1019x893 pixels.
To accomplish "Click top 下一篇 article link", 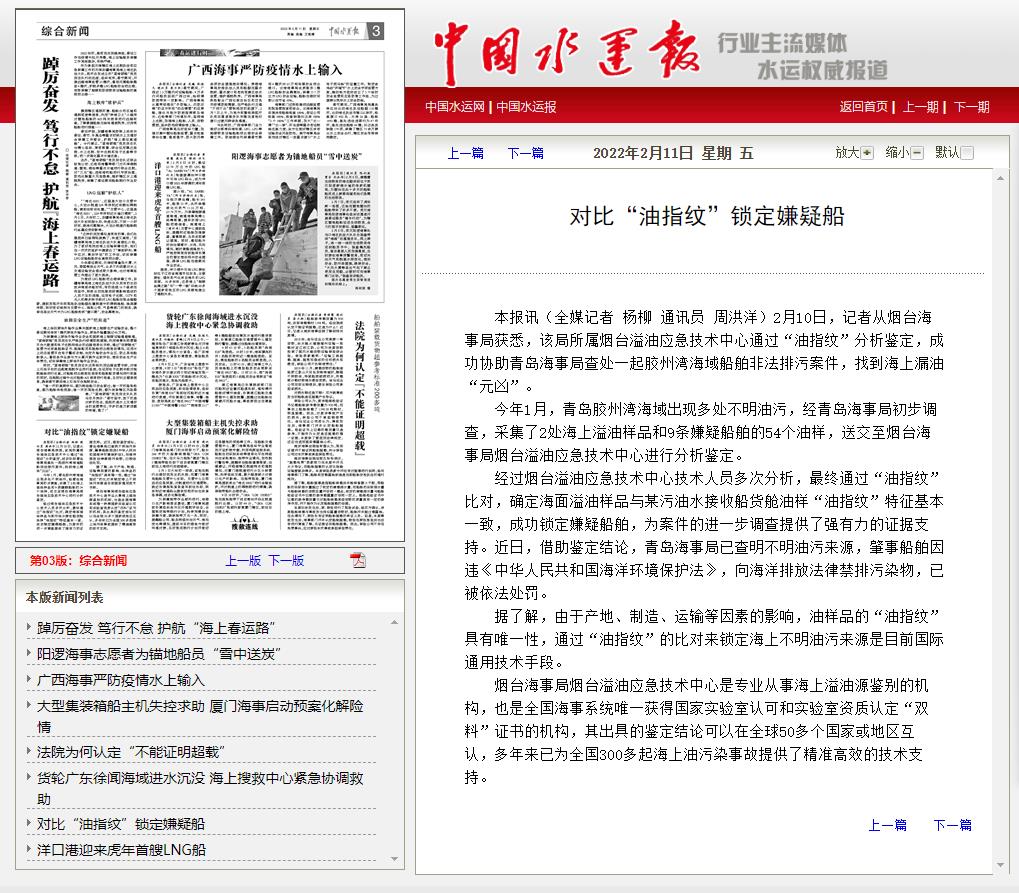I will pyautogui.click(x=525, y=153).
